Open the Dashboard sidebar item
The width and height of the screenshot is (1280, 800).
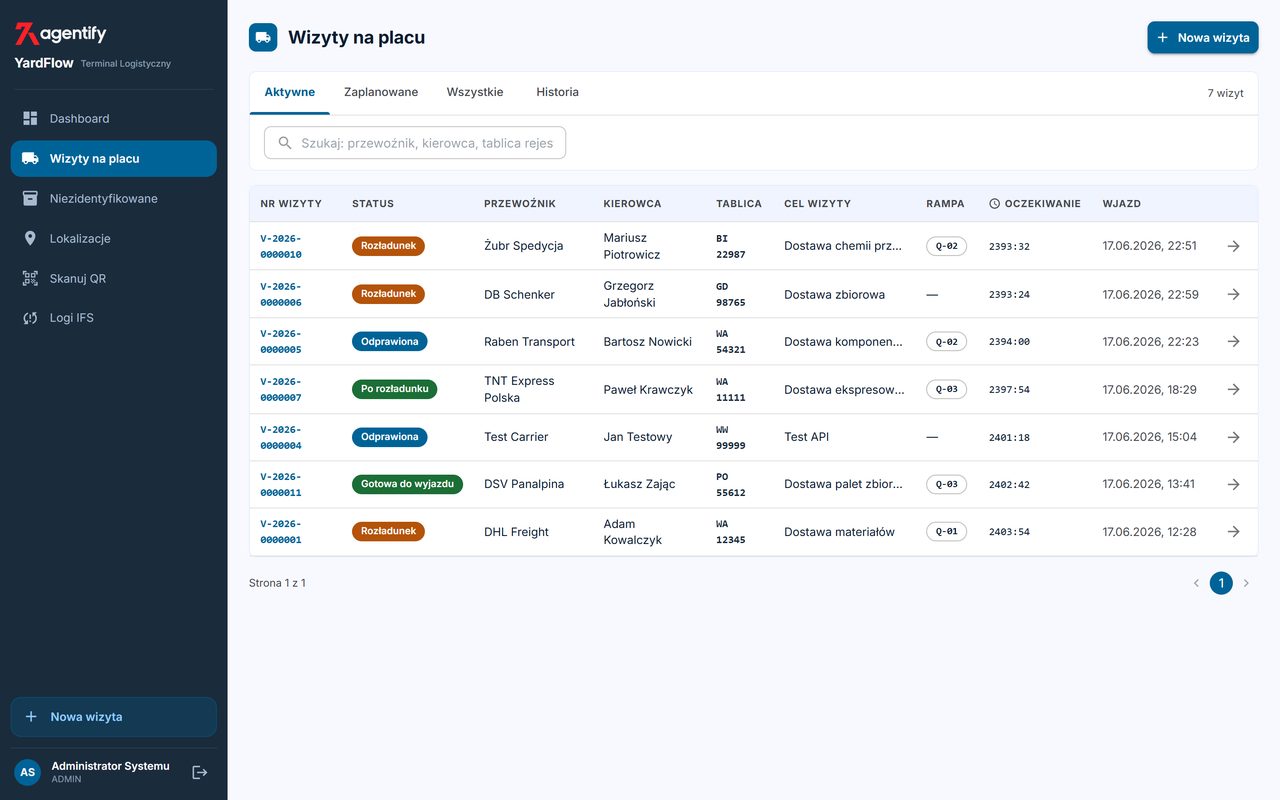coord(113,118)
